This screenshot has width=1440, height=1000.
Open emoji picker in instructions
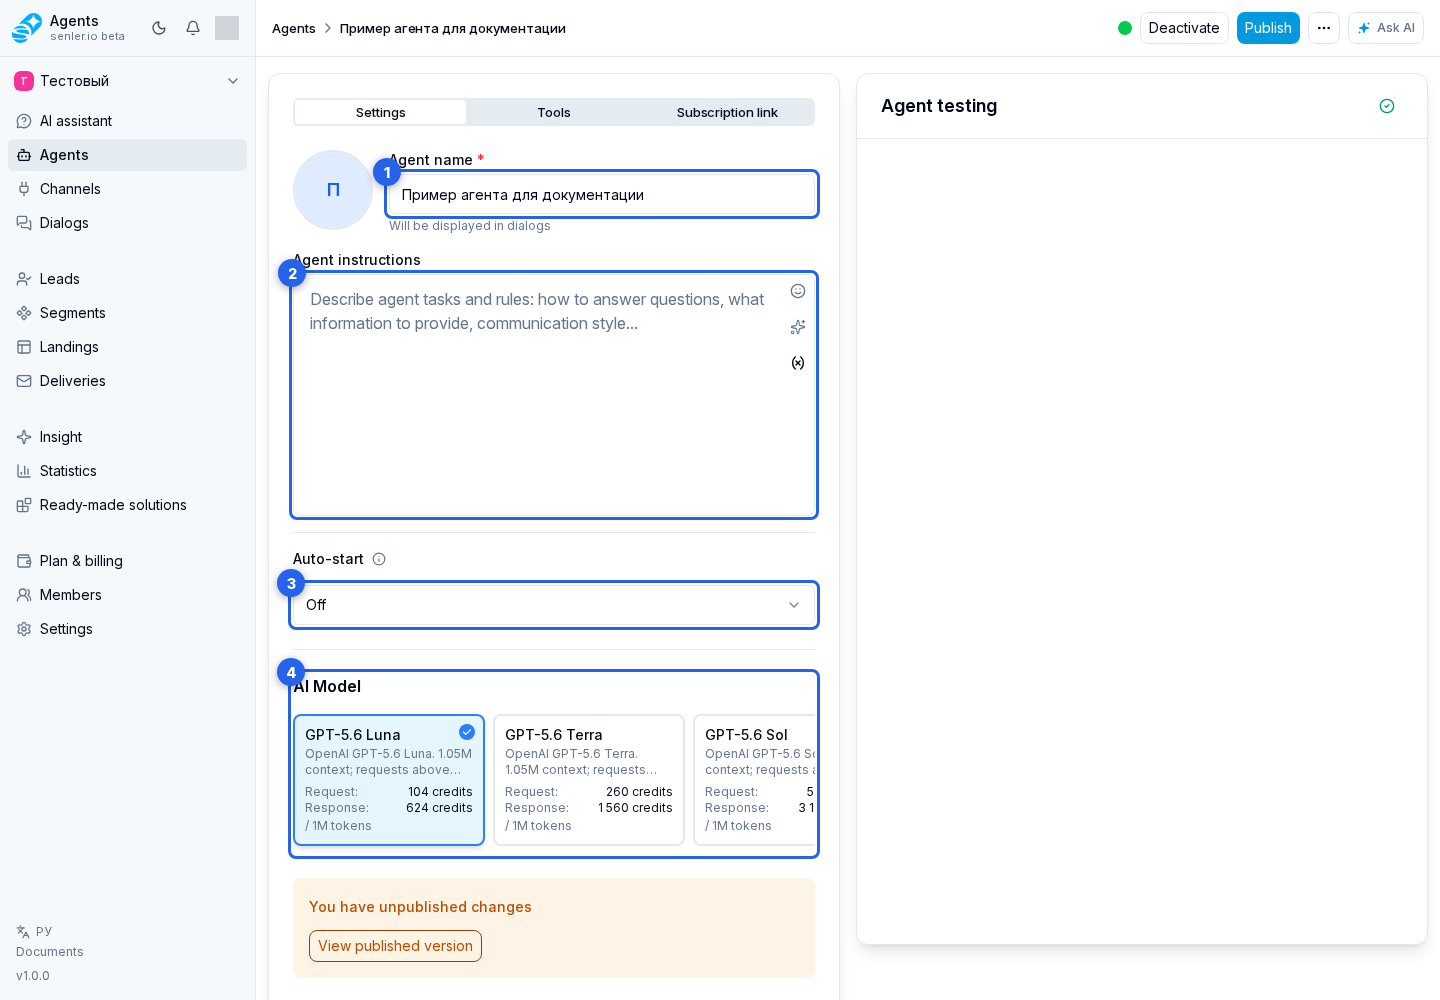[x=798, y=291]
